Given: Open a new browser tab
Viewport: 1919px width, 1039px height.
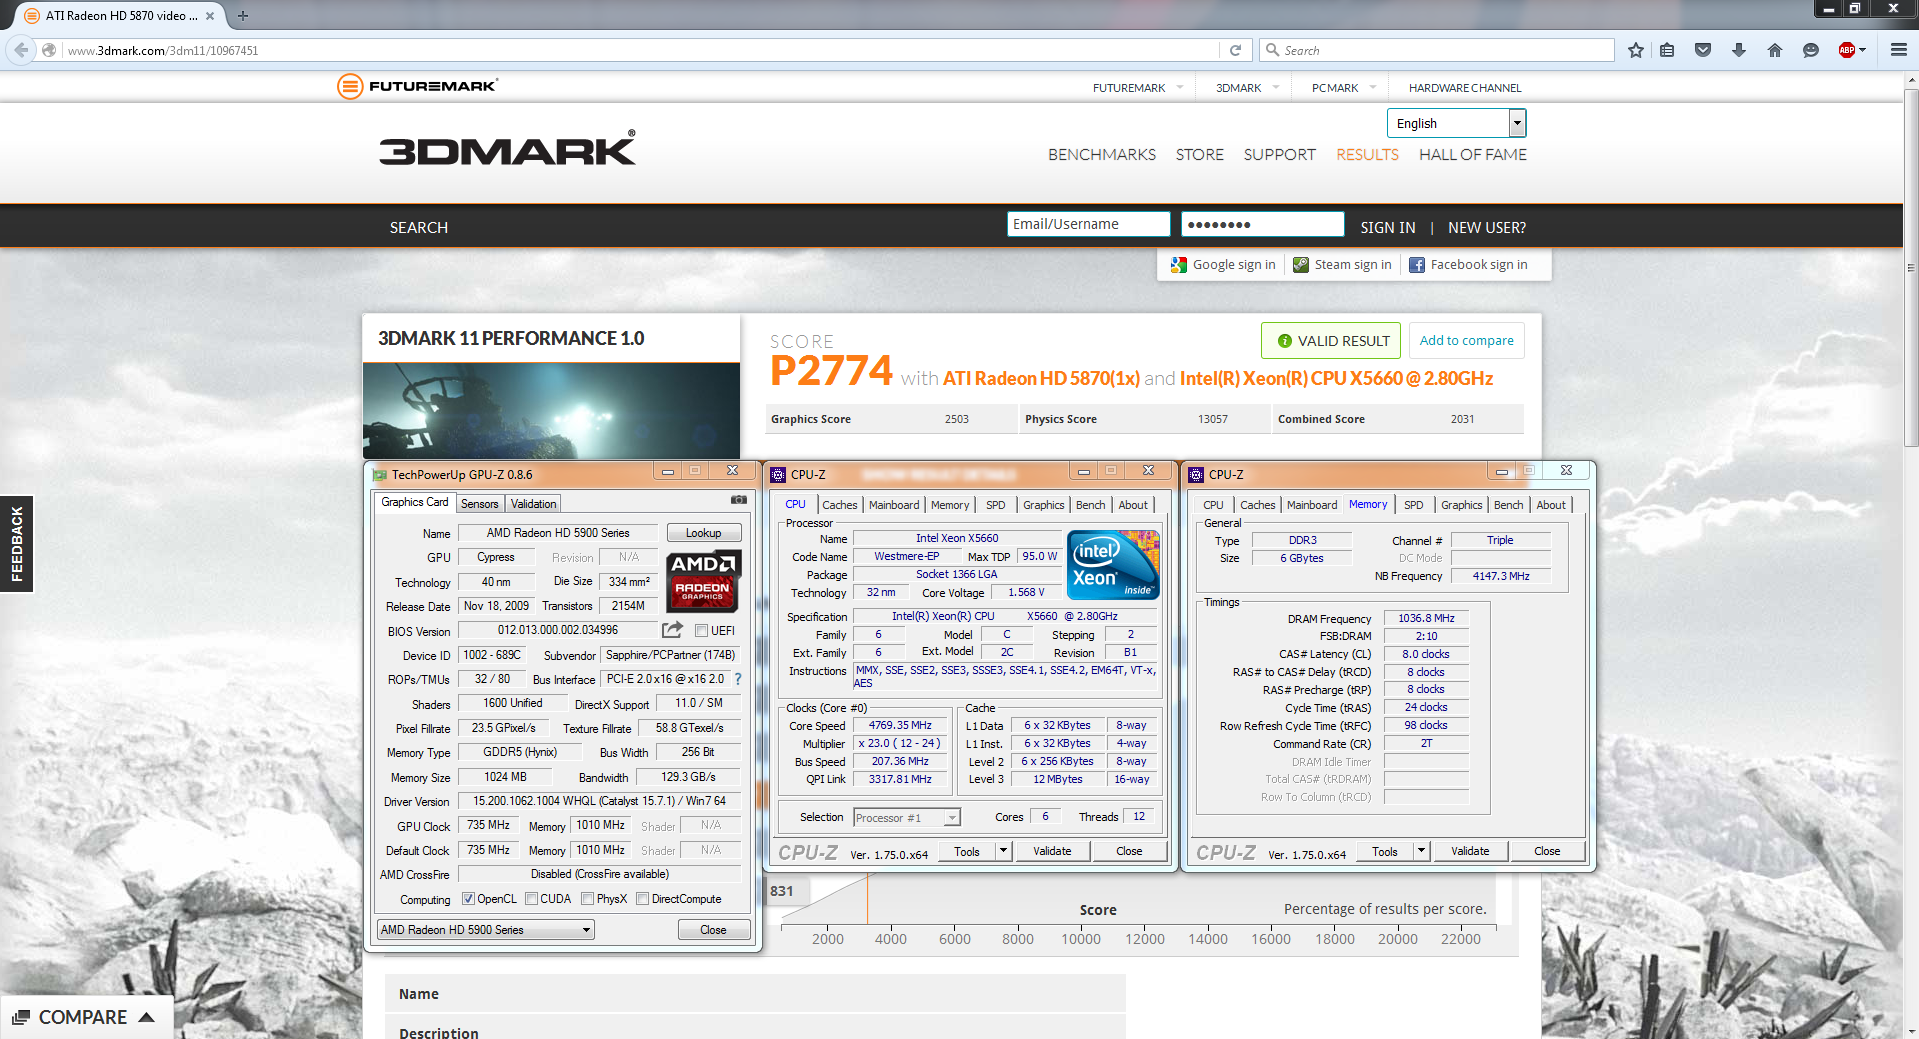Looking at the screenshot, I should tap(243, 15).
